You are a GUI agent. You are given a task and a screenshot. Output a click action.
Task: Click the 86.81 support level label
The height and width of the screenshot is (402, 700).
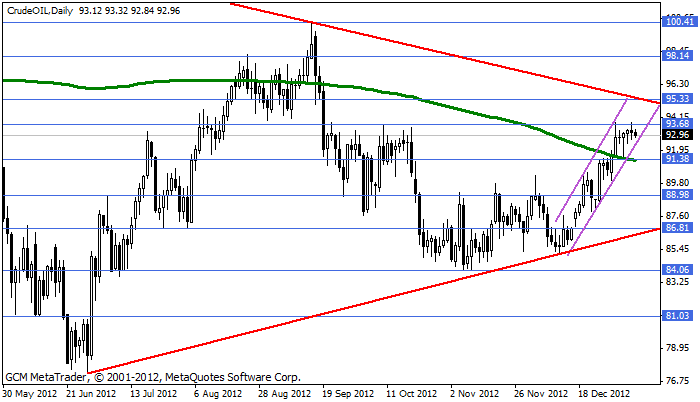(678, 228)
